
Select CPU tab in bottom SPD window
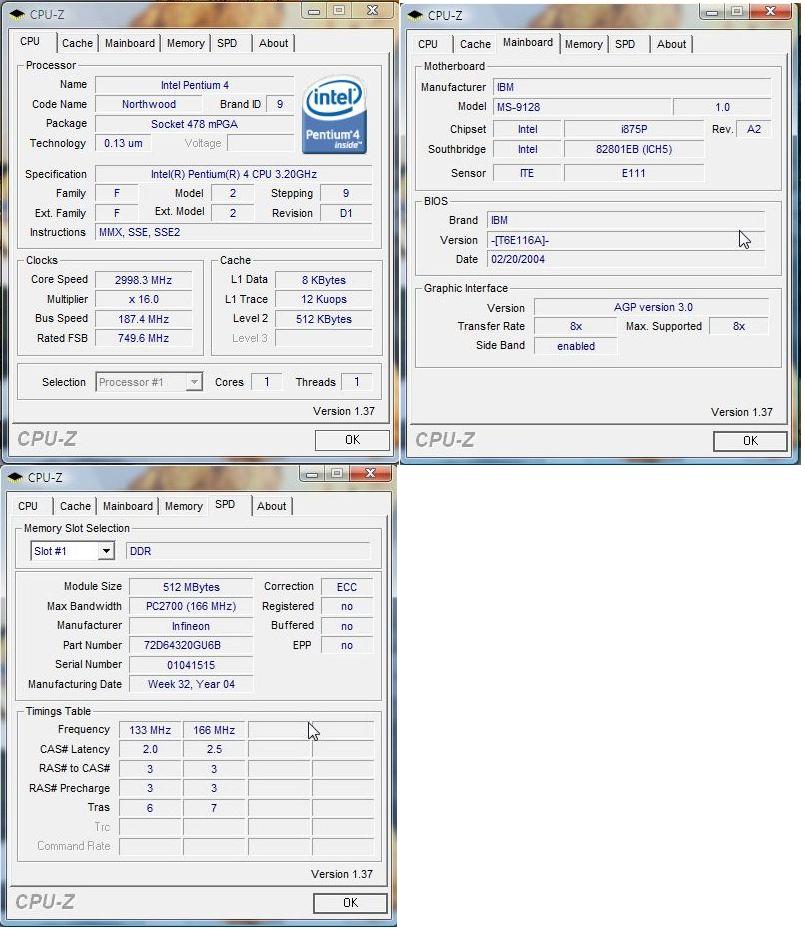28,507
